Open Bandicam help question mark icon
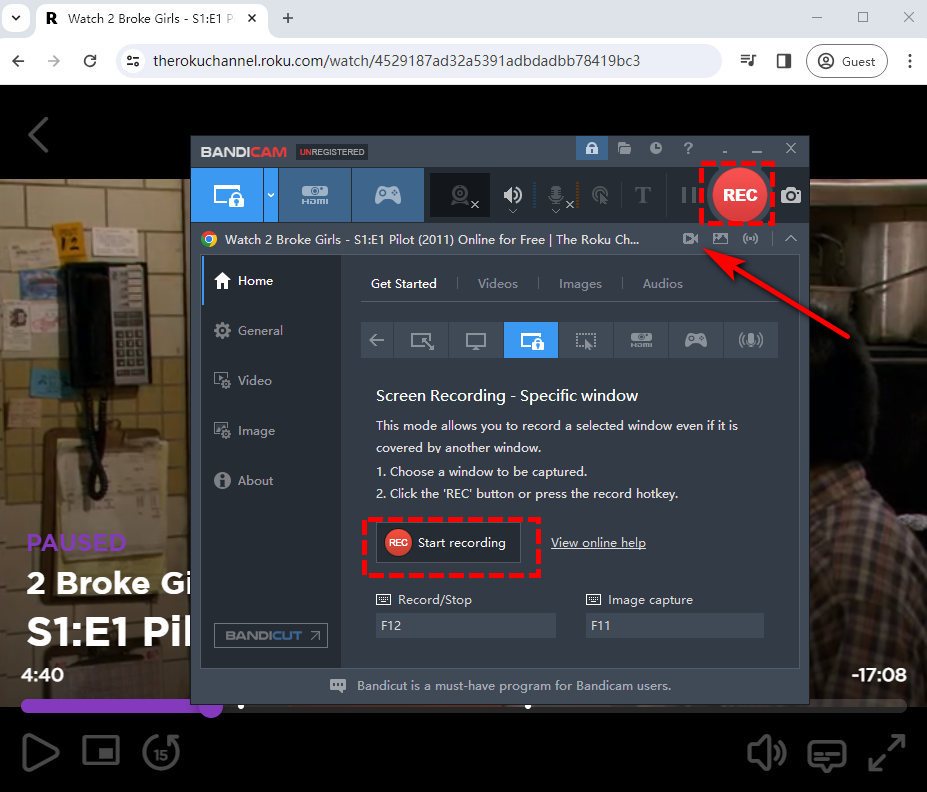The height and width of the screenshot is (792, 927). pyautogui.click(x=688, y=148)
